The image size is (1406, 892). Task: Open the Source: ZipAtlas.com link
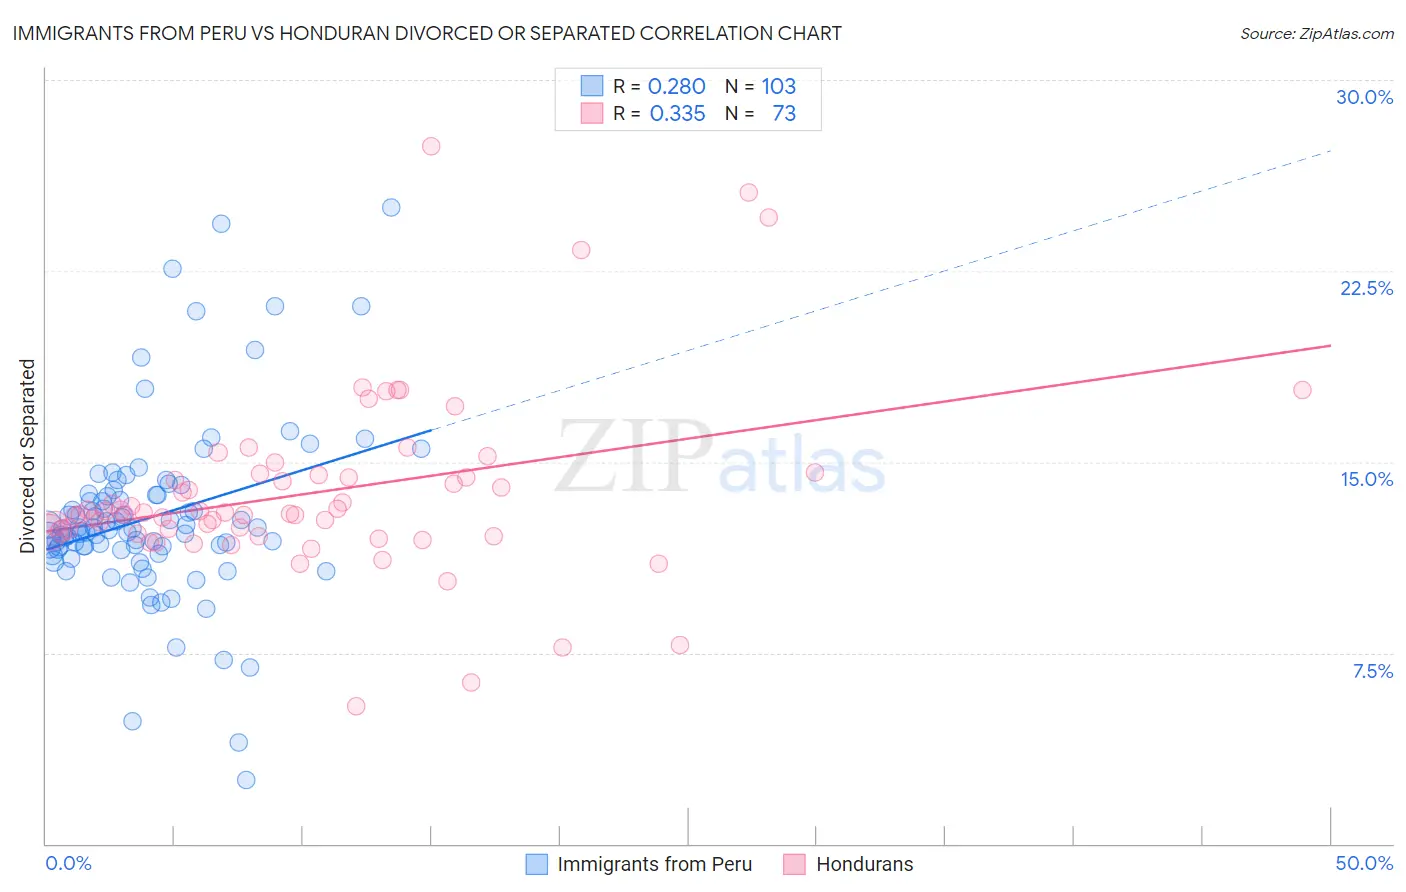[x=1317, y=33]
